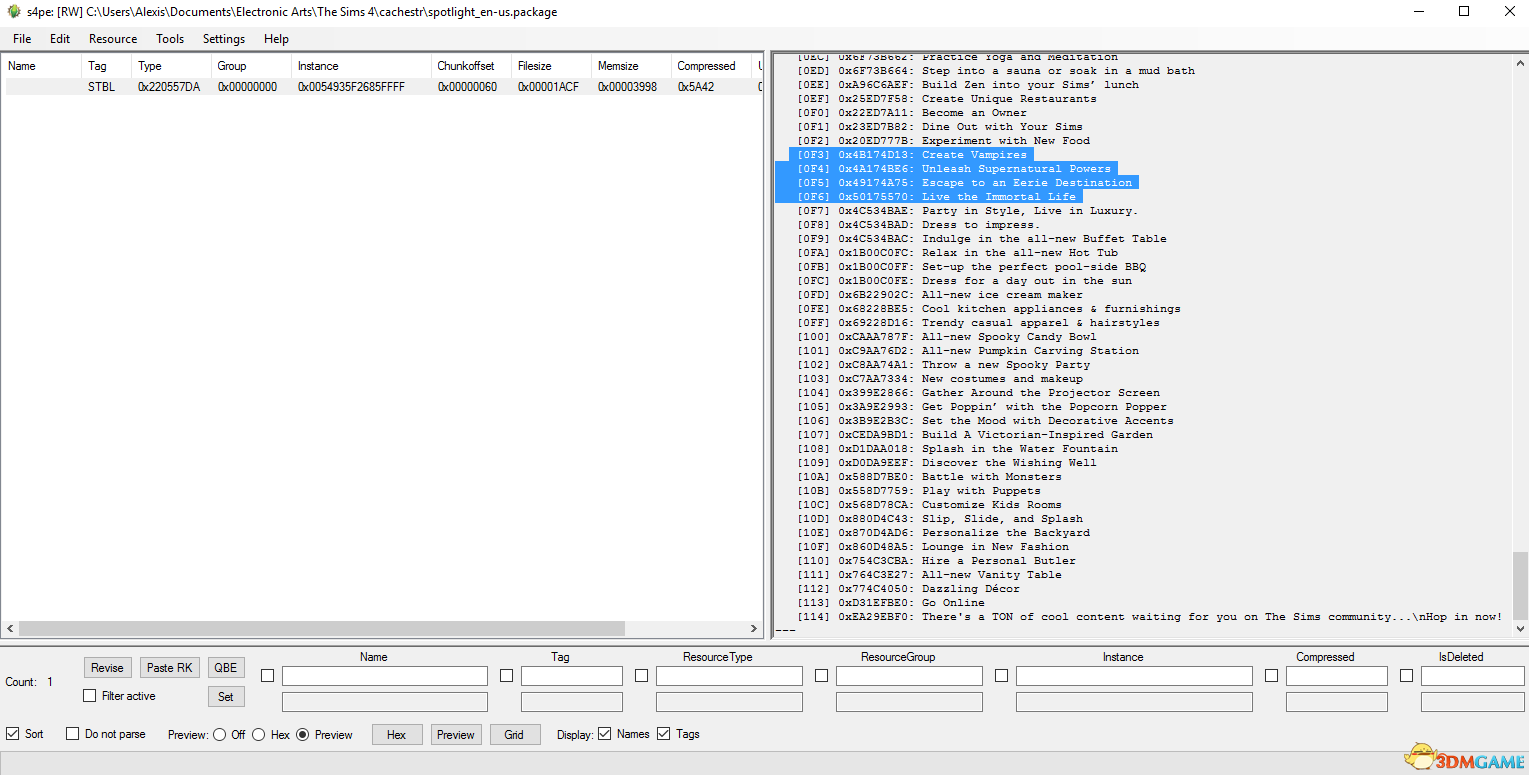This screenshot has height=775, width=1529.
Task: Toggle the Sort checkbox
Action: [12, 734]
